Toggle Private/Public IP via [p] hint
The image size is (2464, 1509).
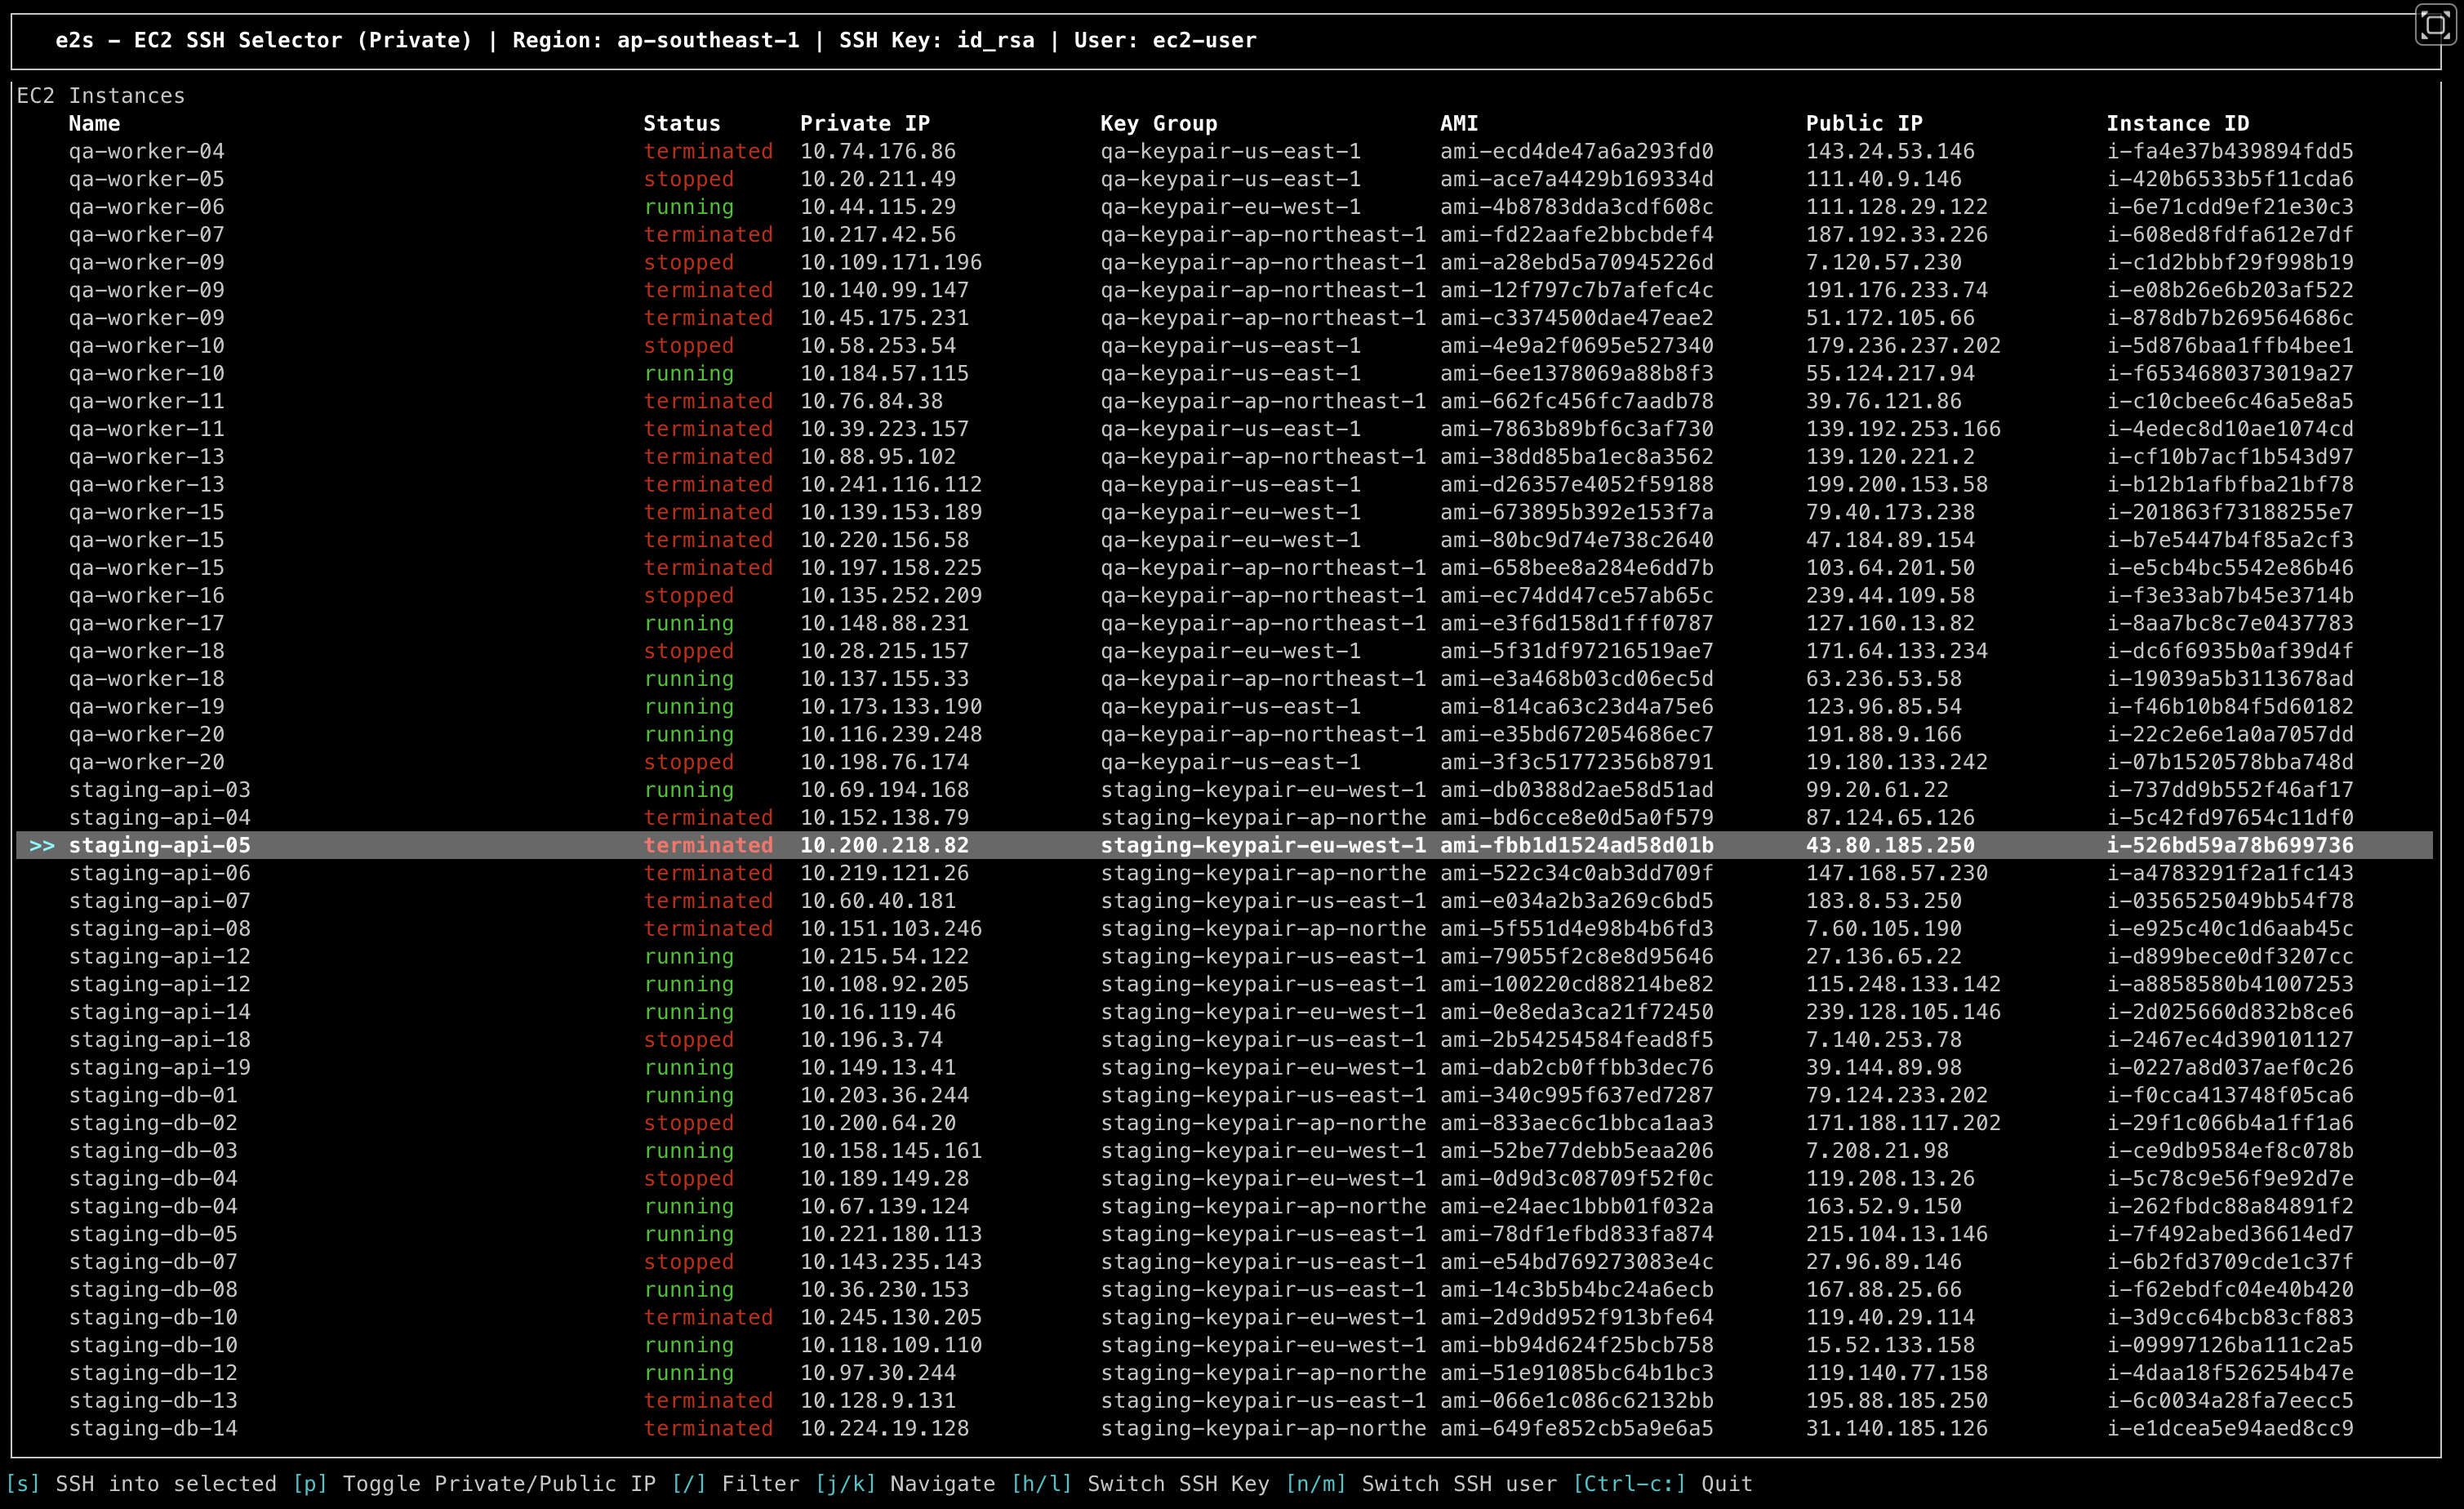474,1484
